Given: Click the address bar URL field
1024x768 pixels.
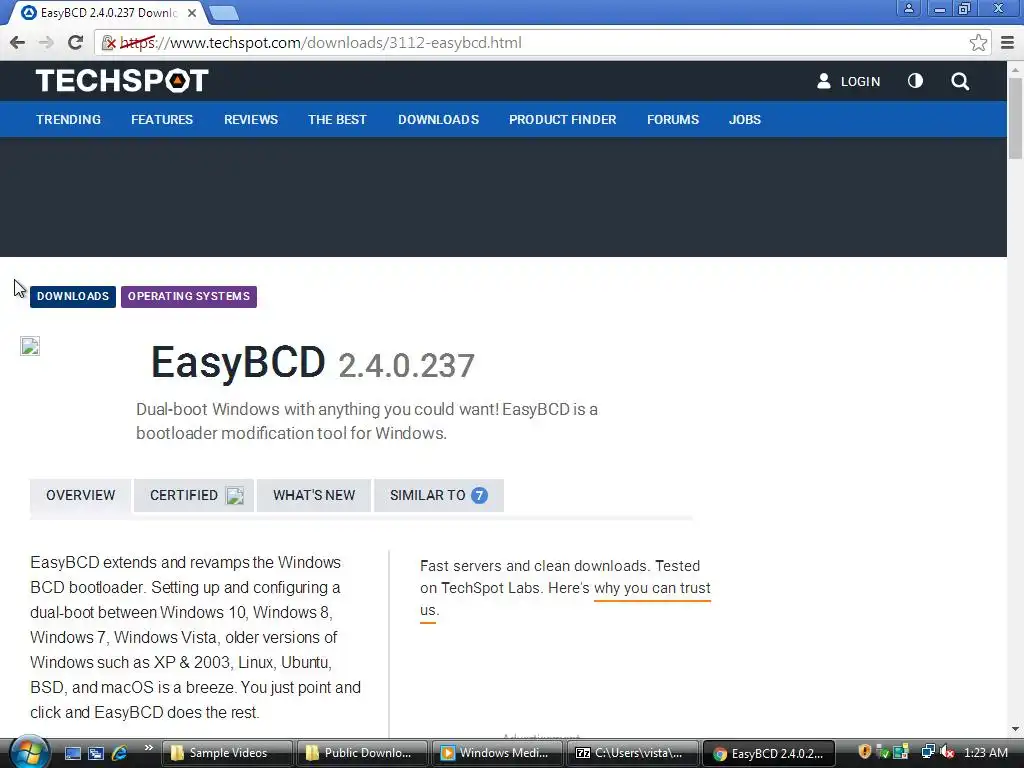Looking at the screenshot, I should coord(542,43).
